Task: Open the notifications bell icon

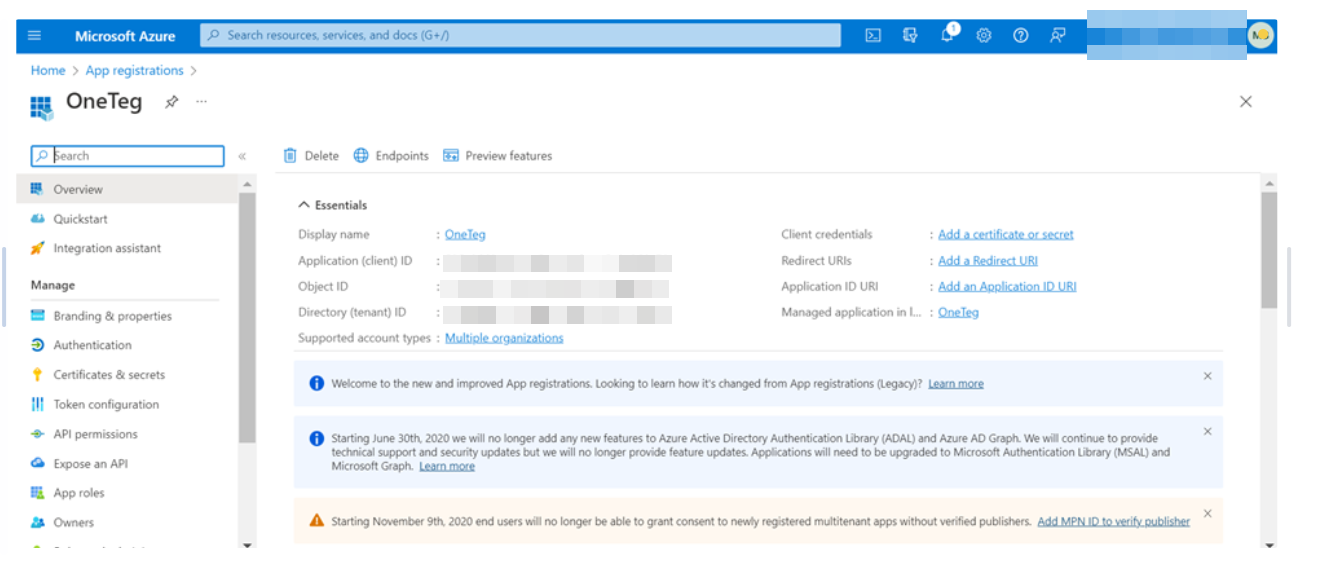Action: pyautogui.click(x=947, y=36)
